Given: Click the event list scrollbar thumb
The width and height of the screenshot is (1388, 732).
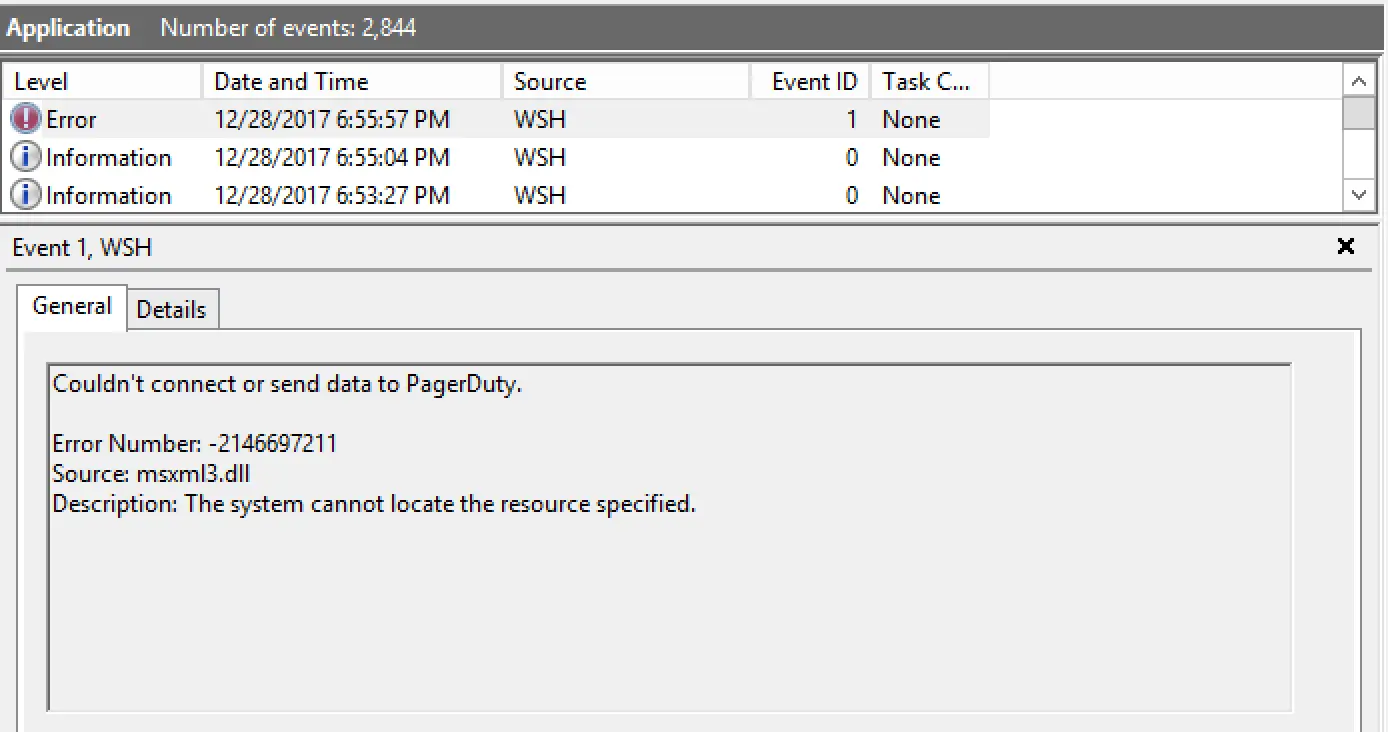Looking at the screenshot, I should (x=1358, y=113).
